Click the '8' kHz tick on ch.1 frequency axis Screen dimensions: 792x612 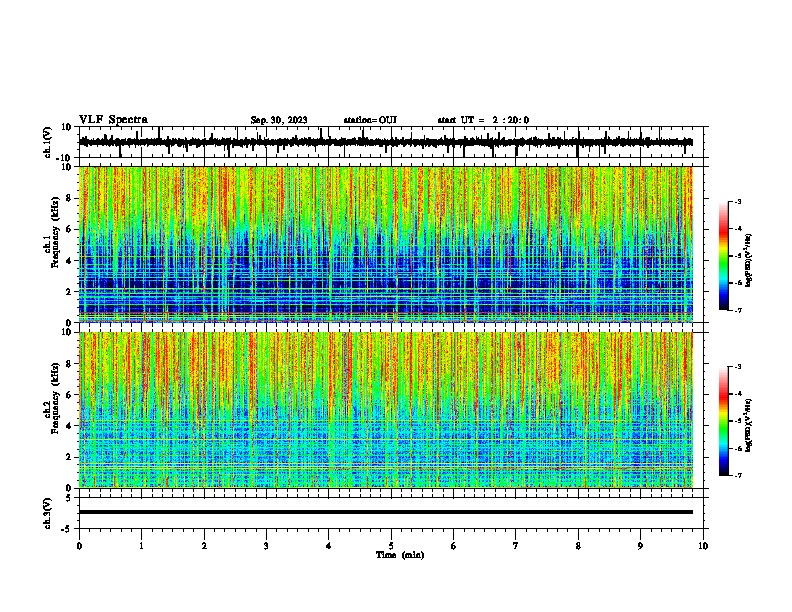(70, 198)
